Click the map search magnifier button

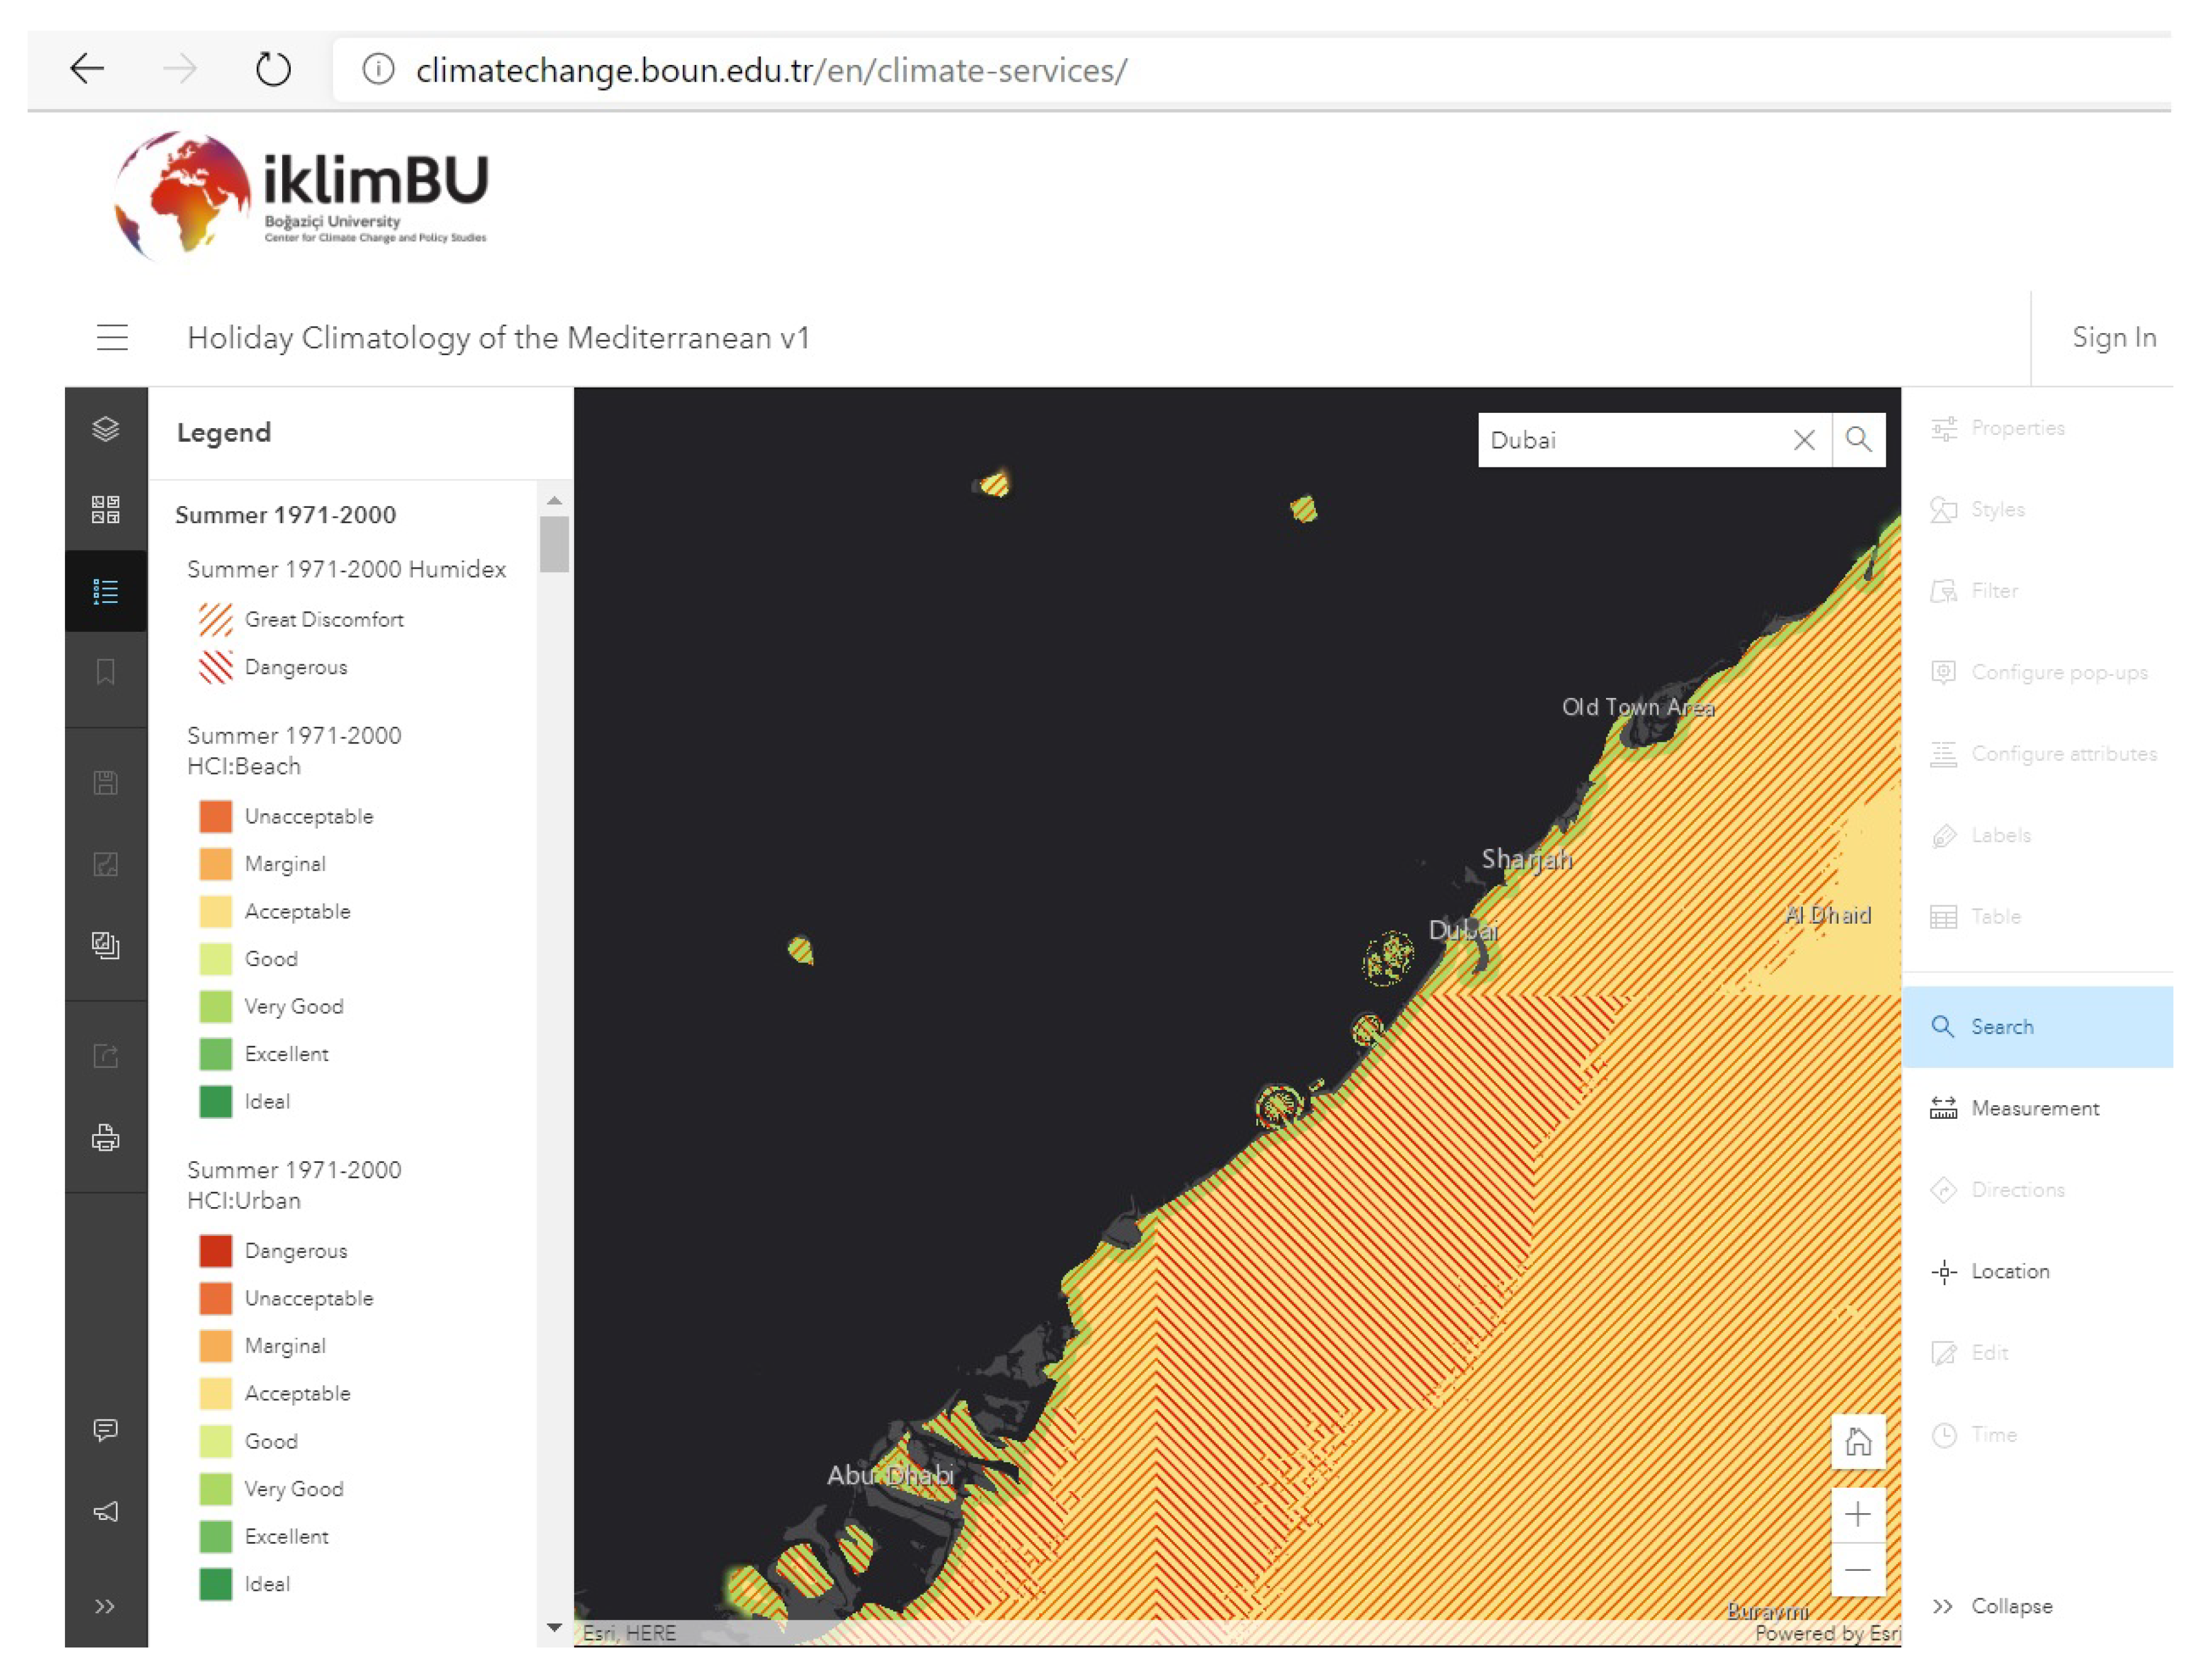click(x=1857, y=440)
